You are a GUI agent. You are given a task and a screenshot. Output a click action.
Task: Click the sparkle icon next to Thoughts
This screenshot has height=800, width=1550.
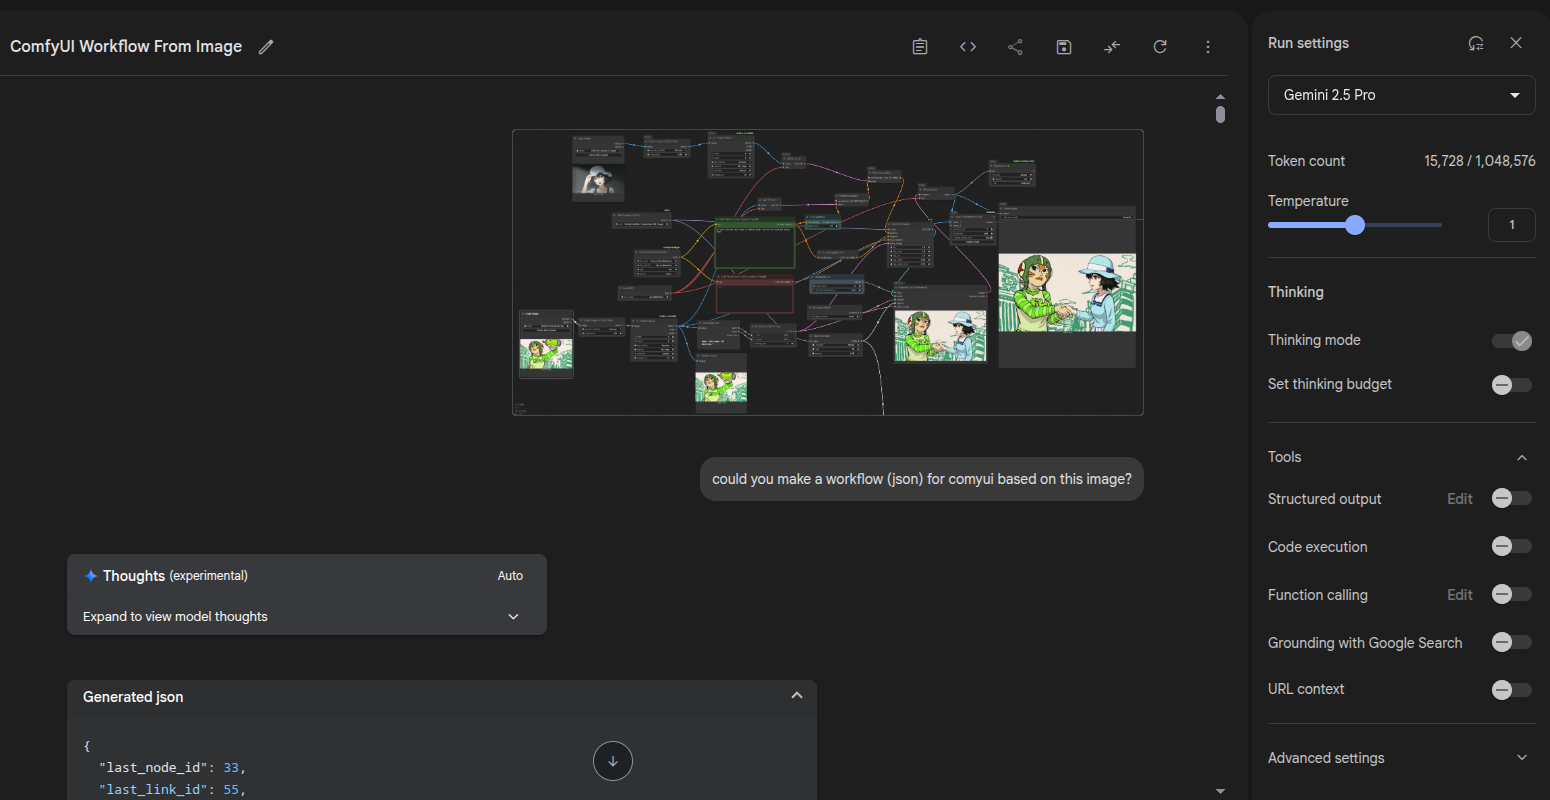pyautogui.click(x=91, y=576)
